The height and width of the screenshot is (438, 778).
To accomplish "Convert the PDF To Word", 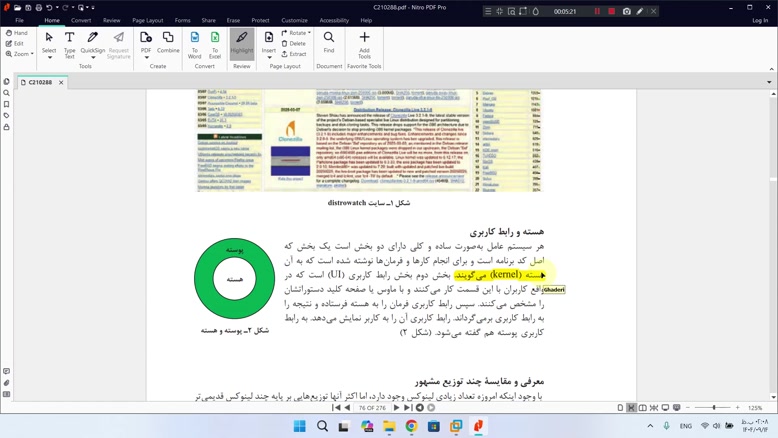I will [x=194, y=42].
